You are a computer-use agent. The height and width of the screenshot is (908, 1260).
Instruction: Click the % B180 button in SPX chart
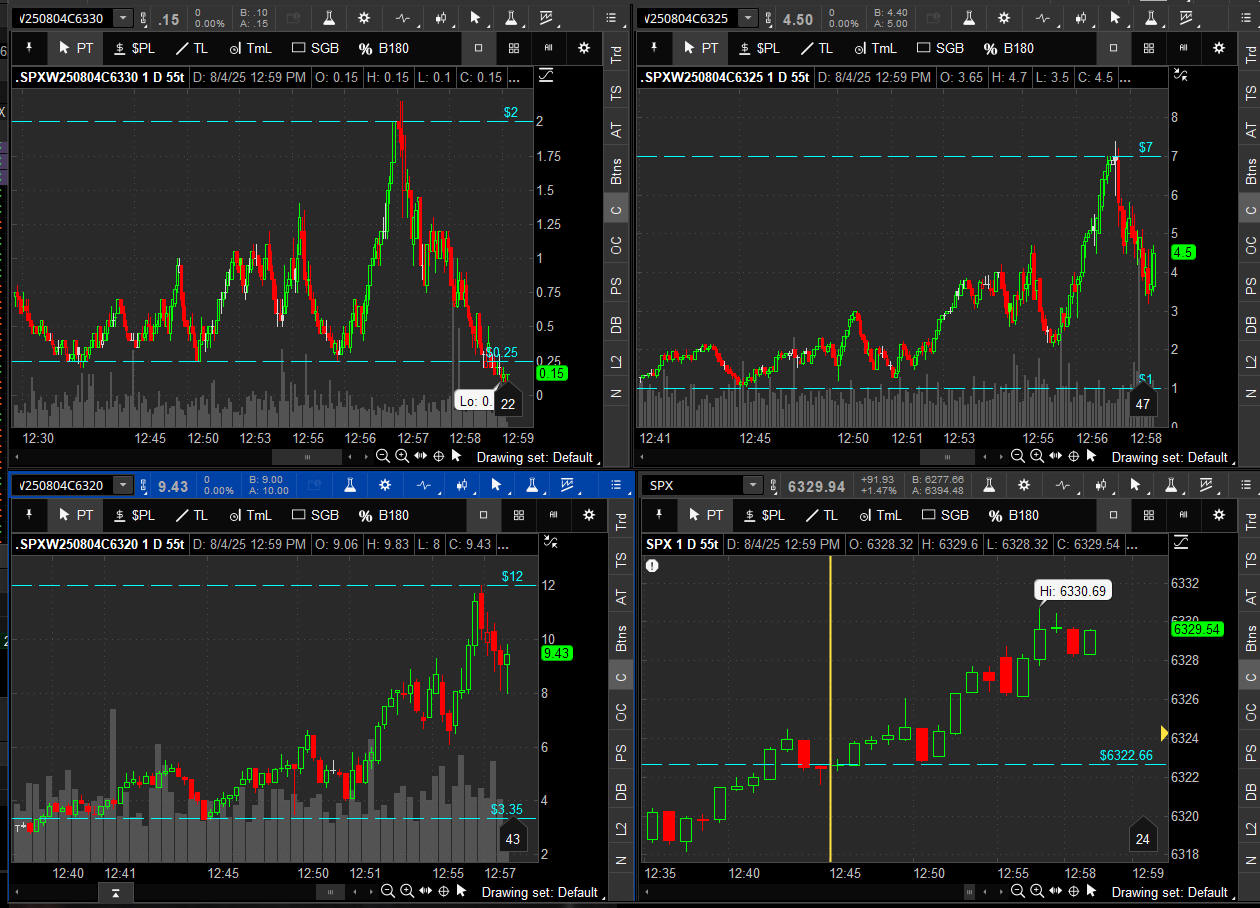coord(1010,515)
